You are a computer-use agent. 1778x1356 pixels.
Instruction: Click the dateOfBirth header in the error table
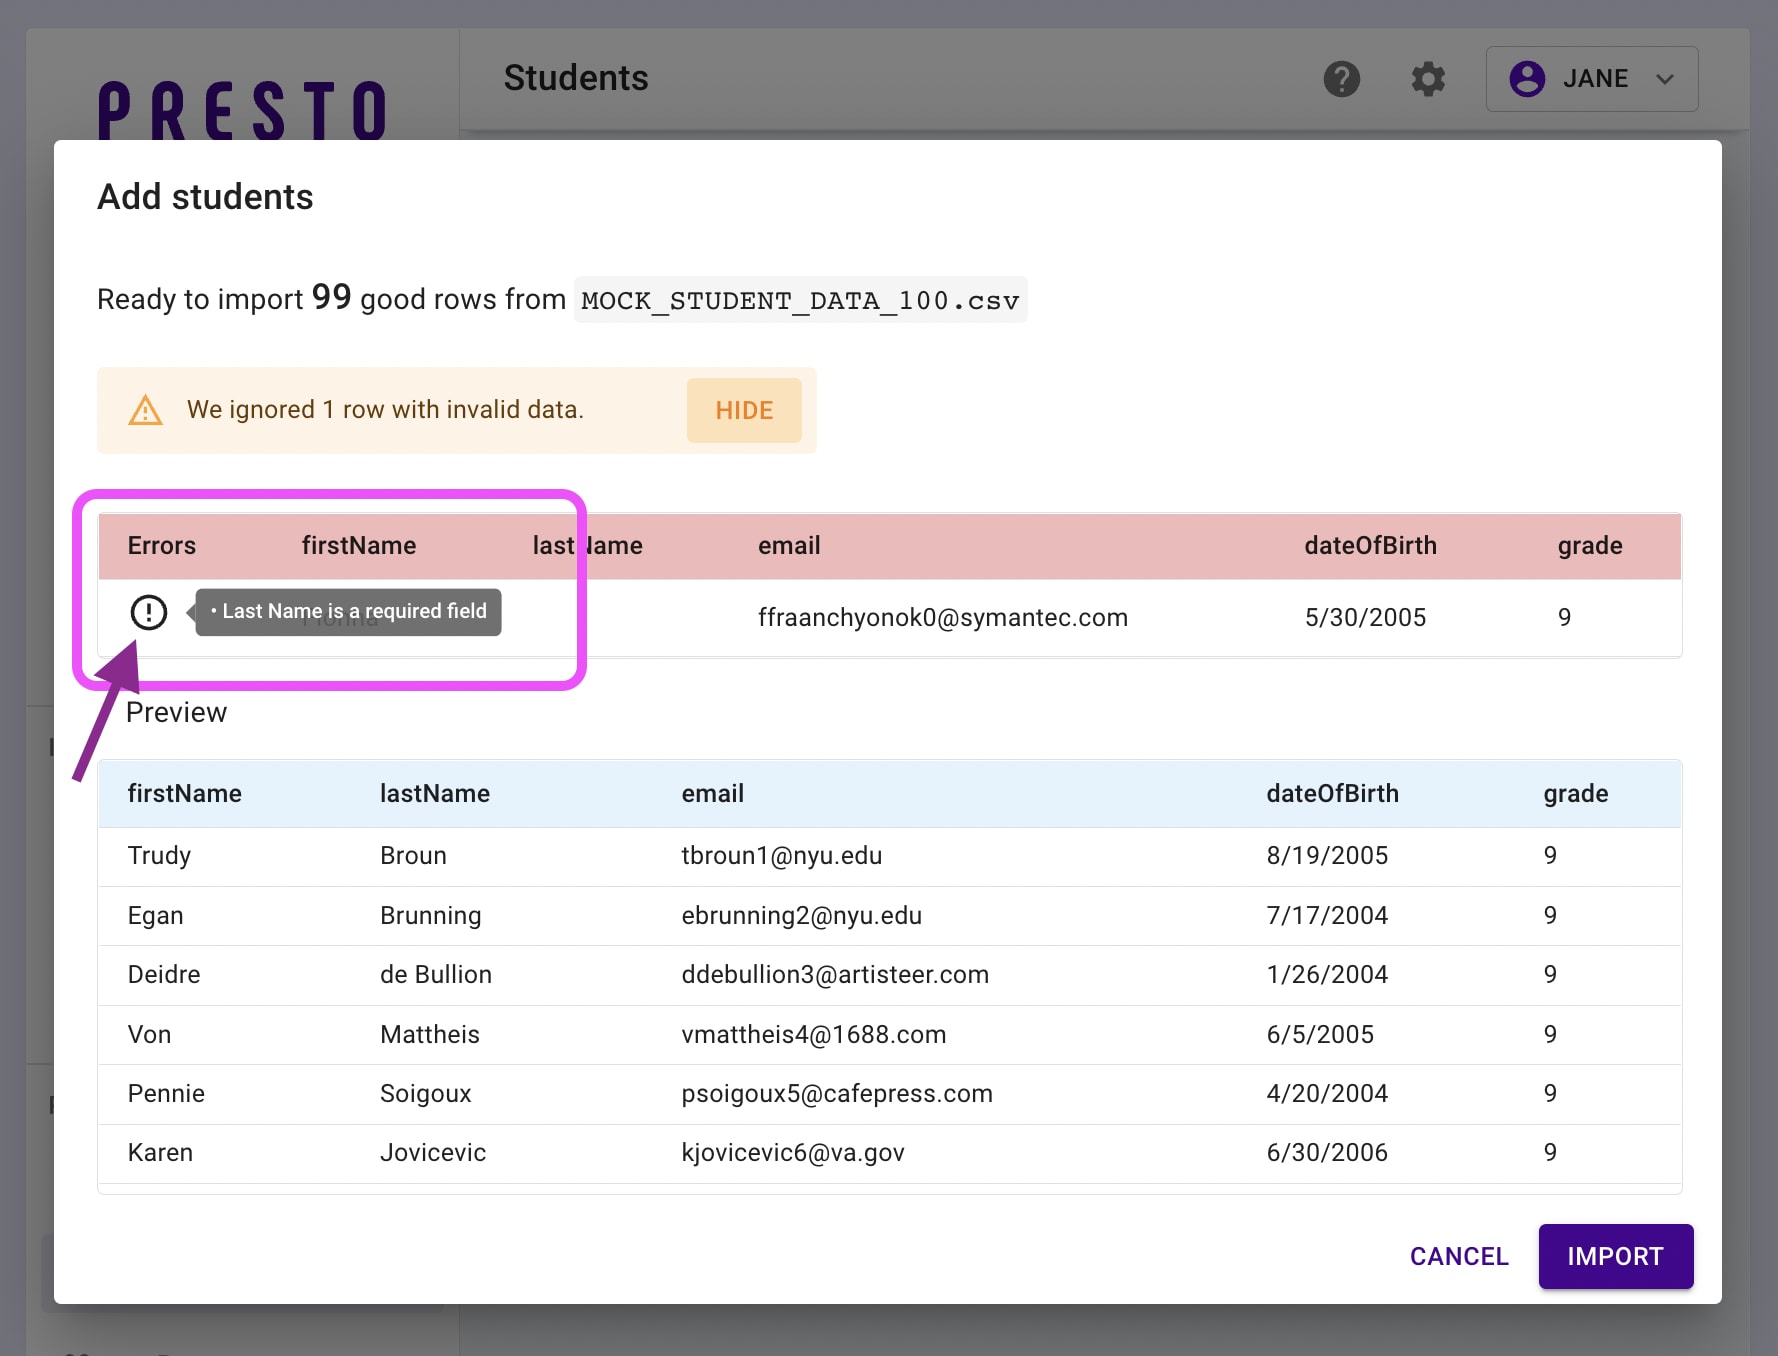click(x=1370, y=546)
